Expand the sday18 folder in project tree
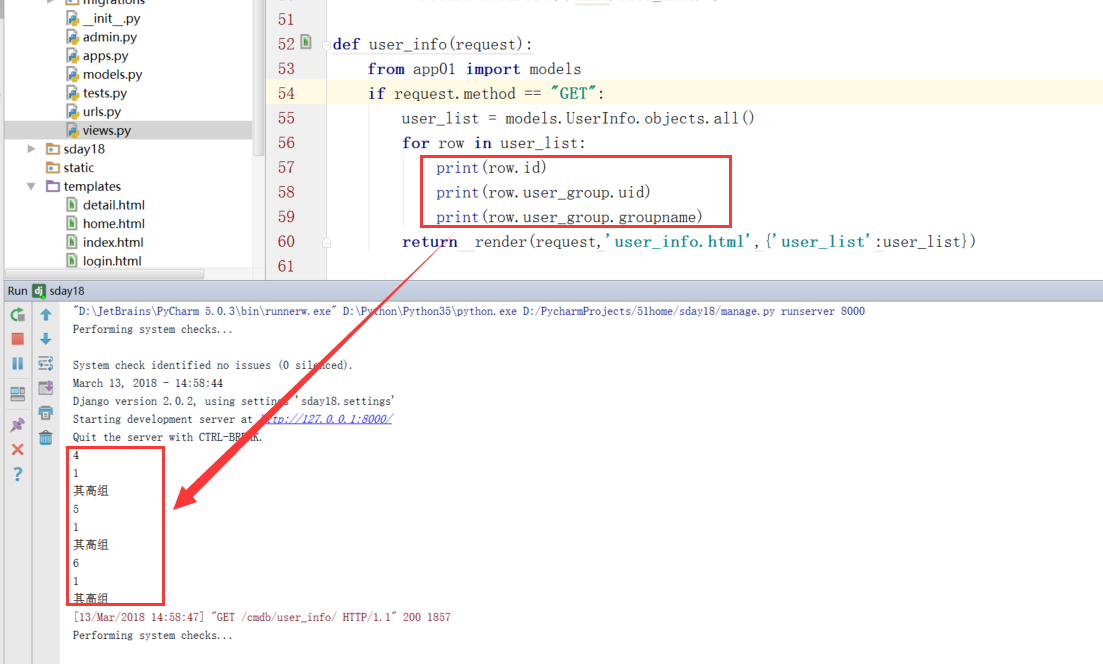Viewport: 1103px width, 664px height. tap(31, 148)
